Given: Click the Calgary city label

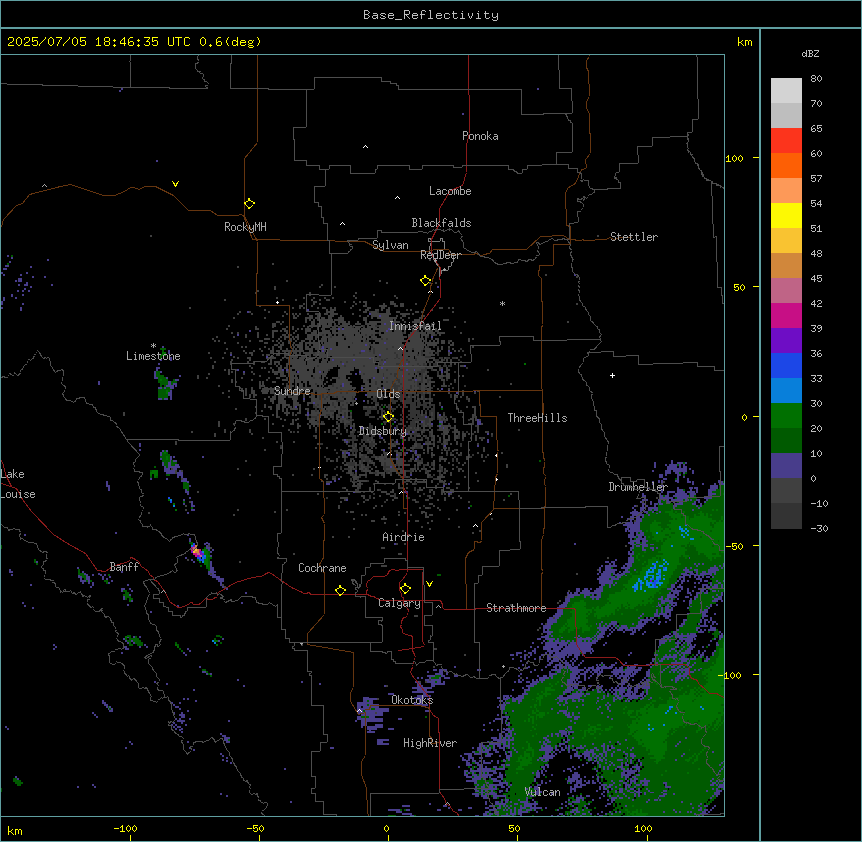Looking at the screenshot, I should tap(399, 603).
